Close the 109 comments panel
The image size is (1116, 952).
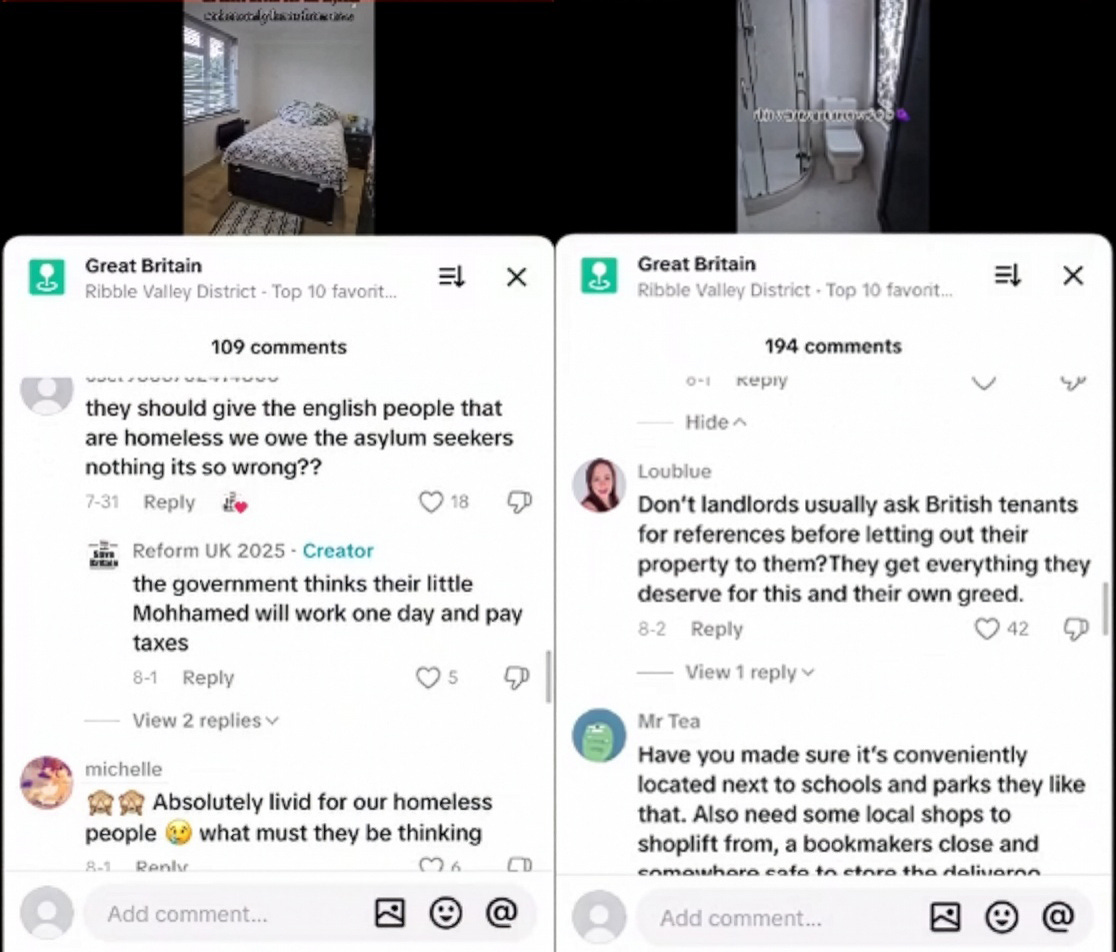pyautogui.click(x=517, y=277)
